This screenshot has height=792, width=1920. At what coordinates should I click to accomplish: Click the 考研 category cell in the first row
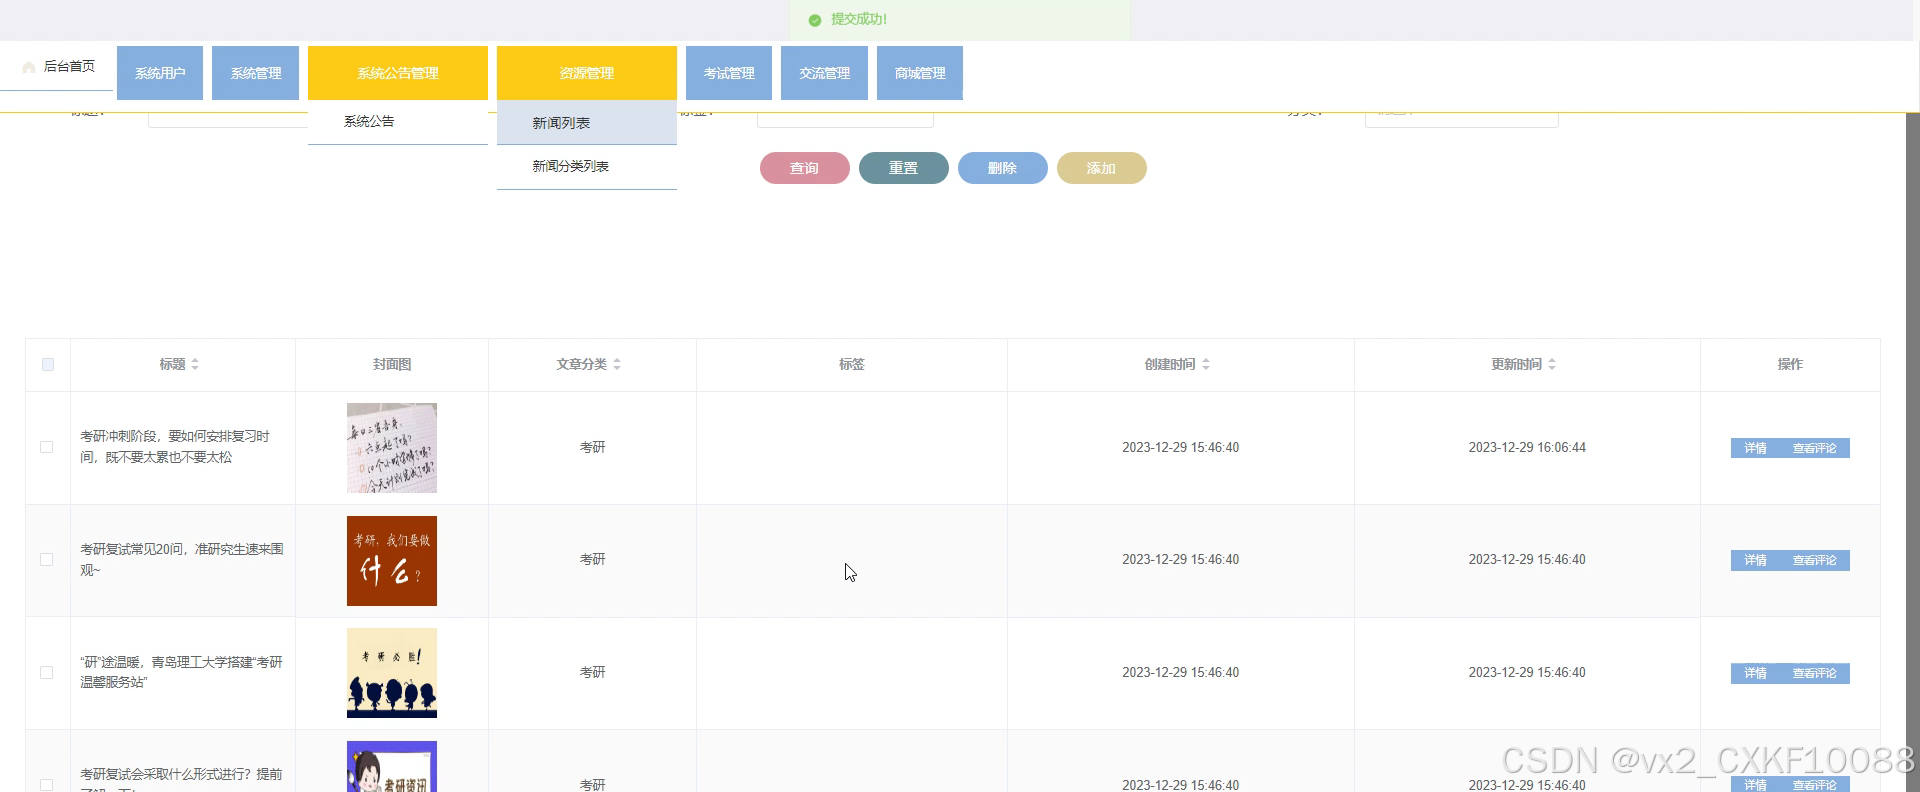pos(593,447)
